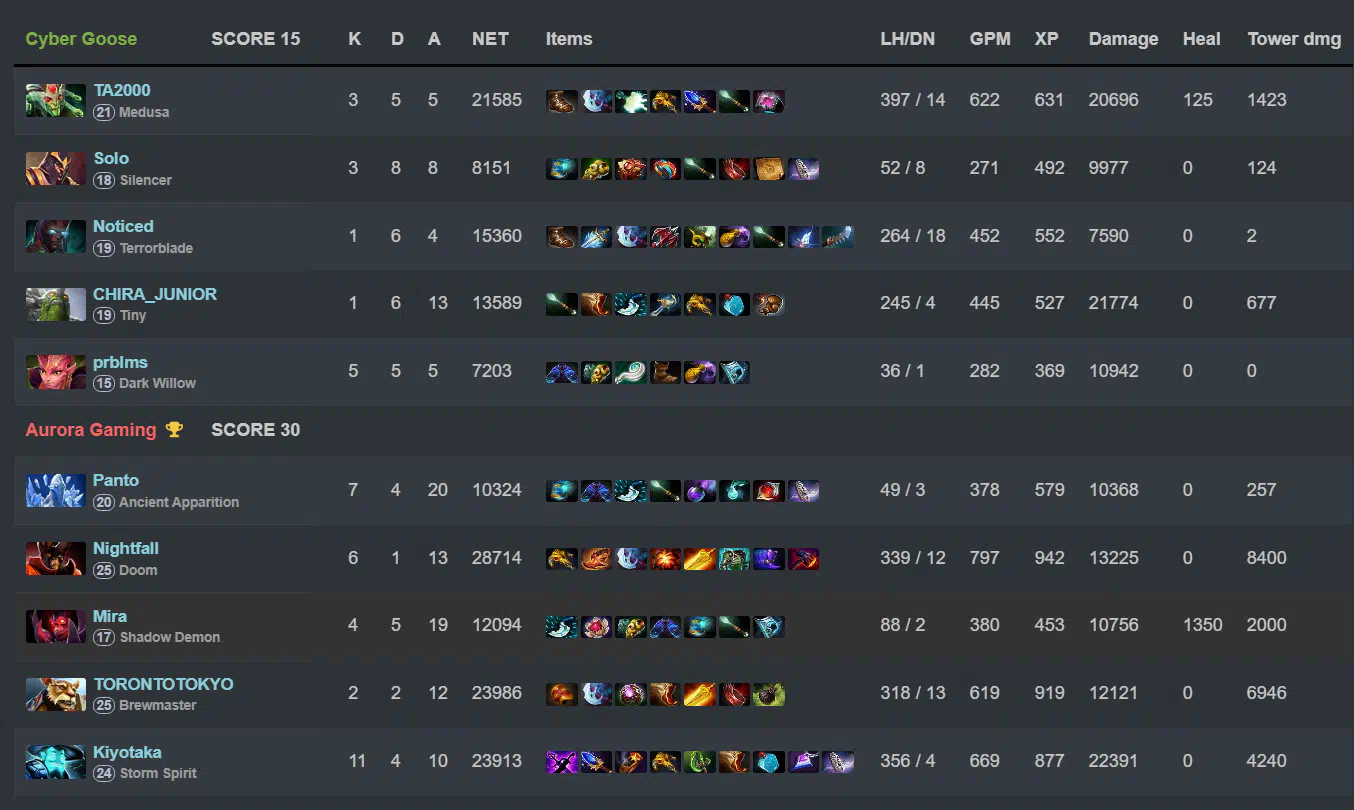Click the GPM column header
This screenshot has height=810, width=1354.
(x=990, y=39)
